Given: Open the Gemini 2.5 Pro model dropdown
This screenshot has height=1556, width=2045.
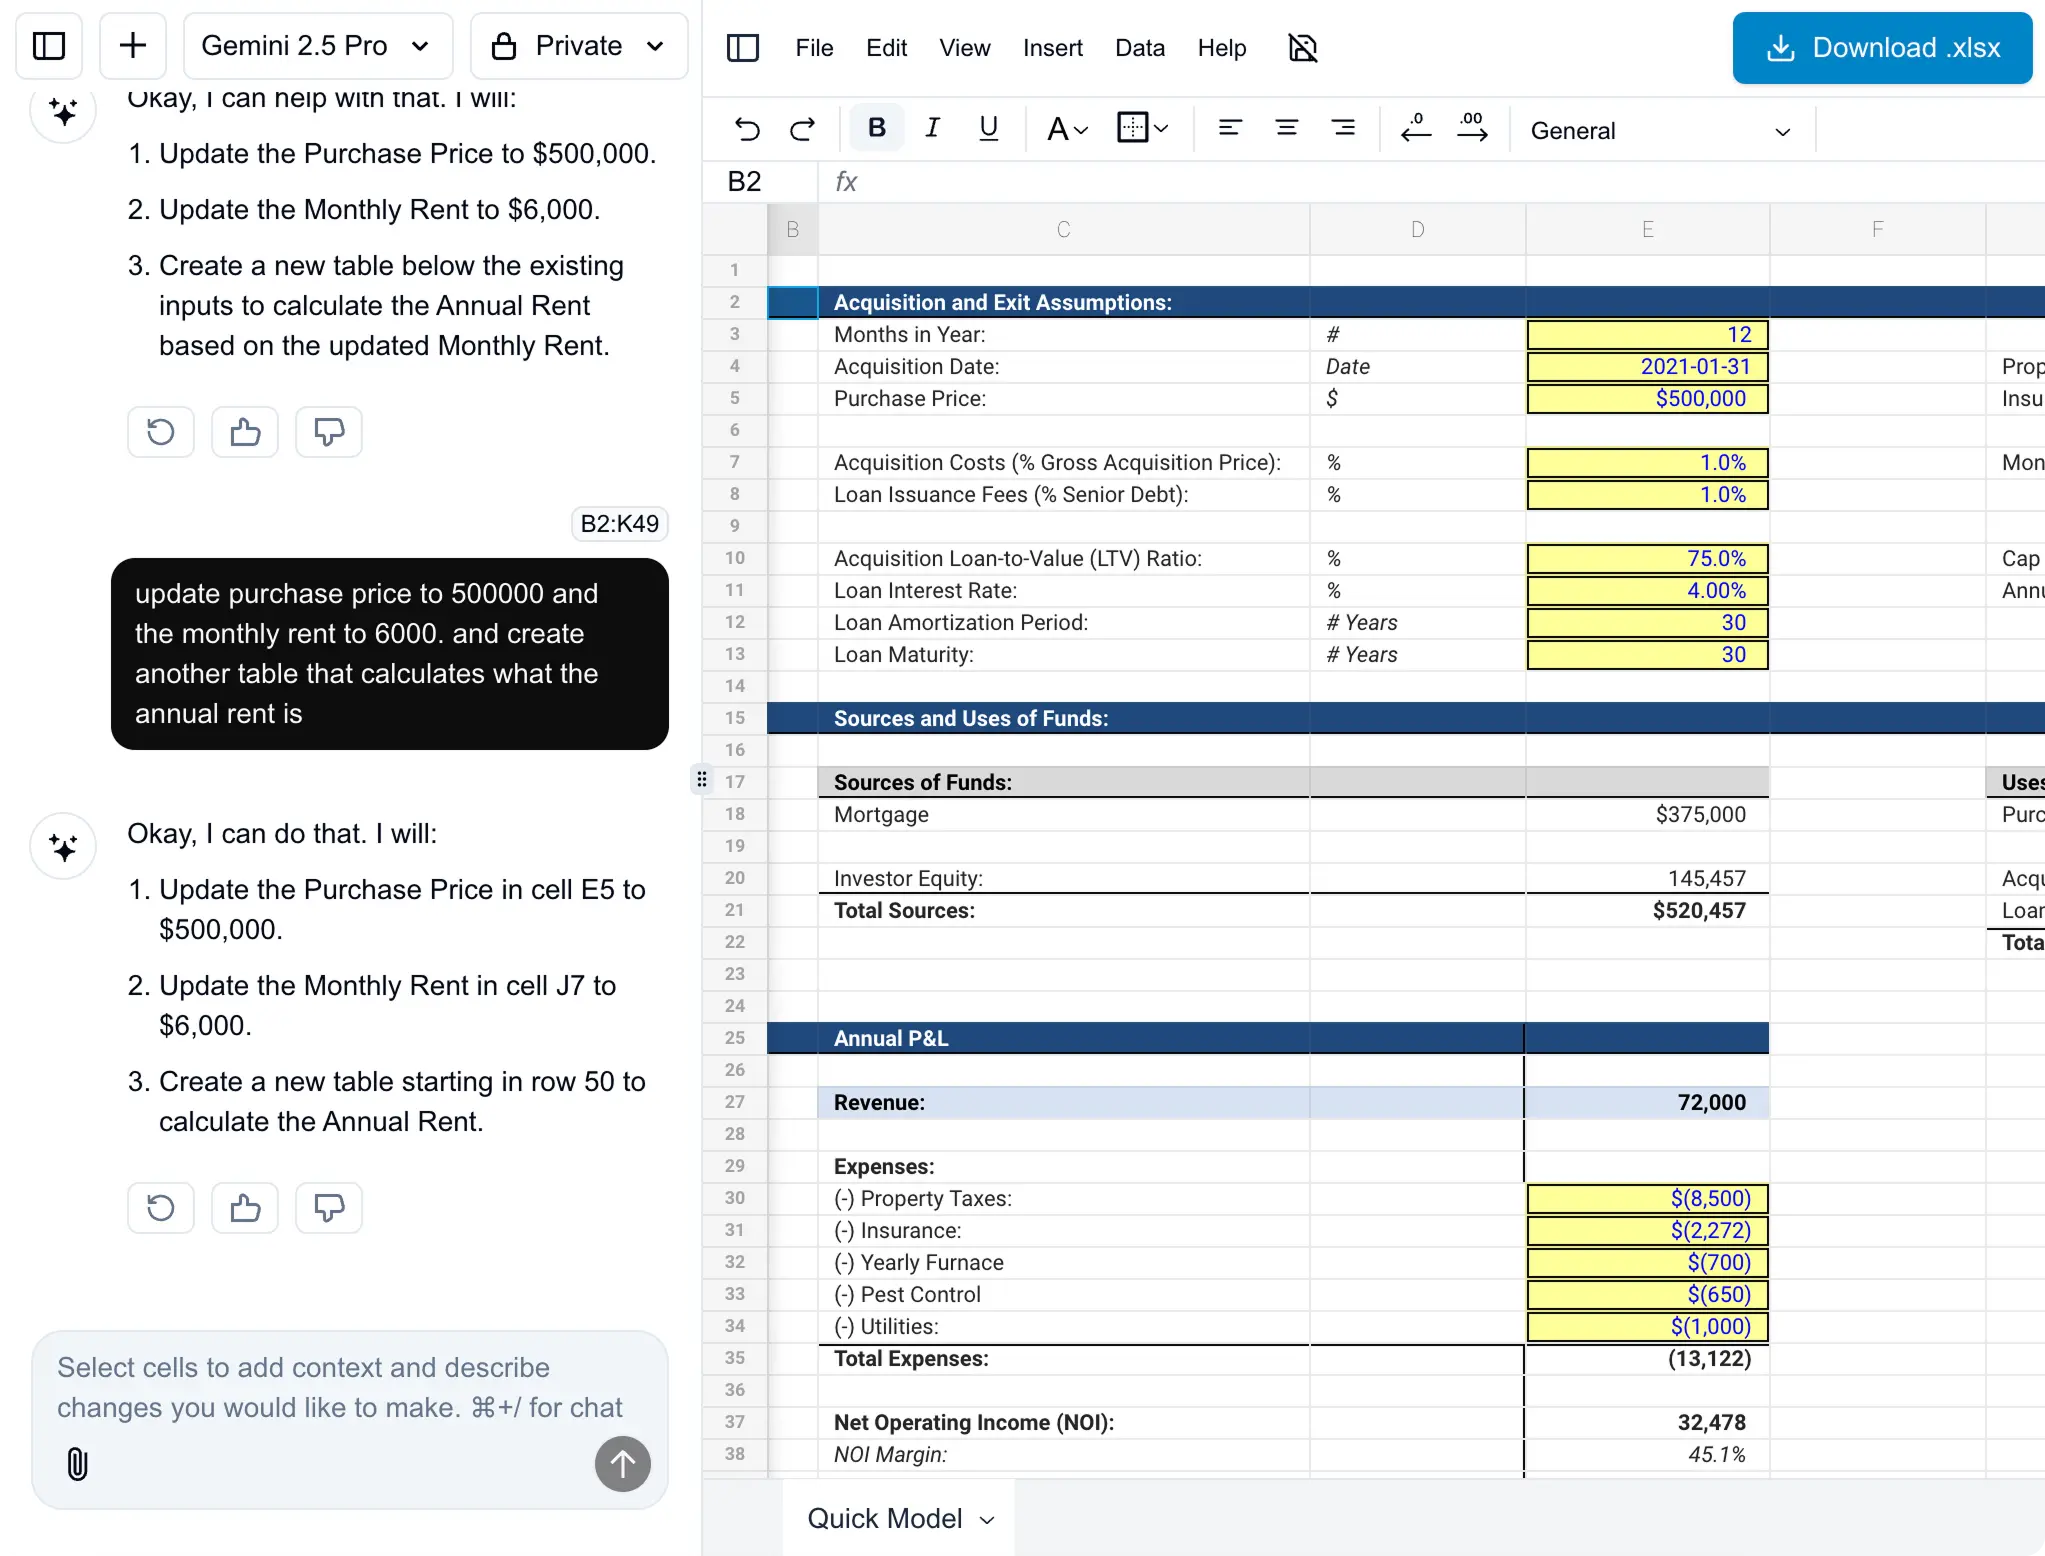Looking at the screenshot, I should (x=317, y=46).
